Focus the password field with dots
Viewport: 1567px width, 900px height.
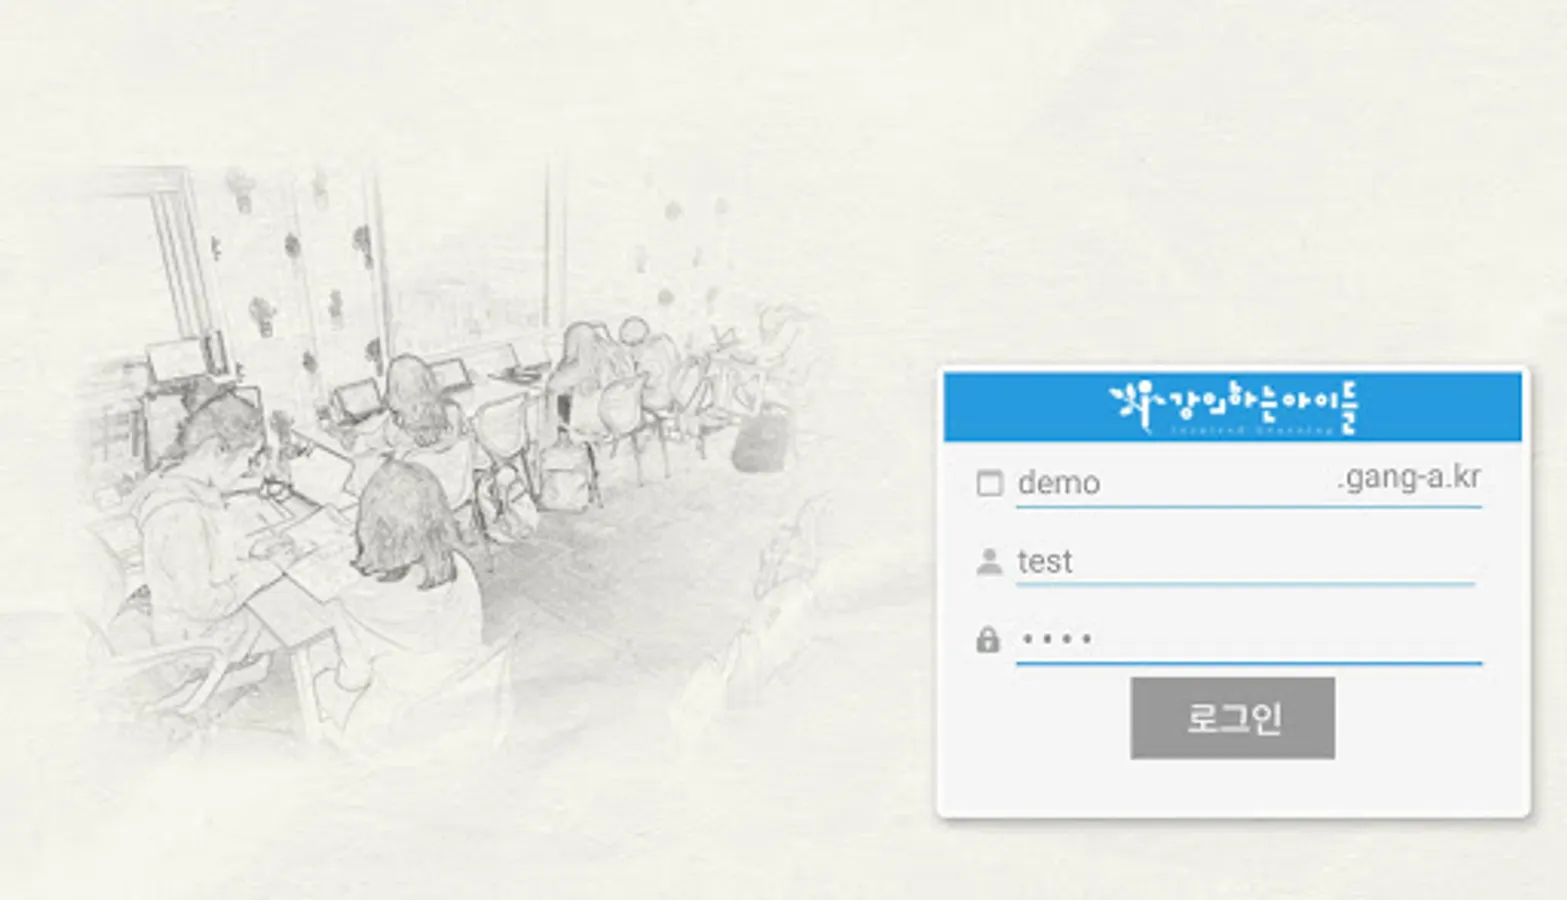coord(1248,640)
